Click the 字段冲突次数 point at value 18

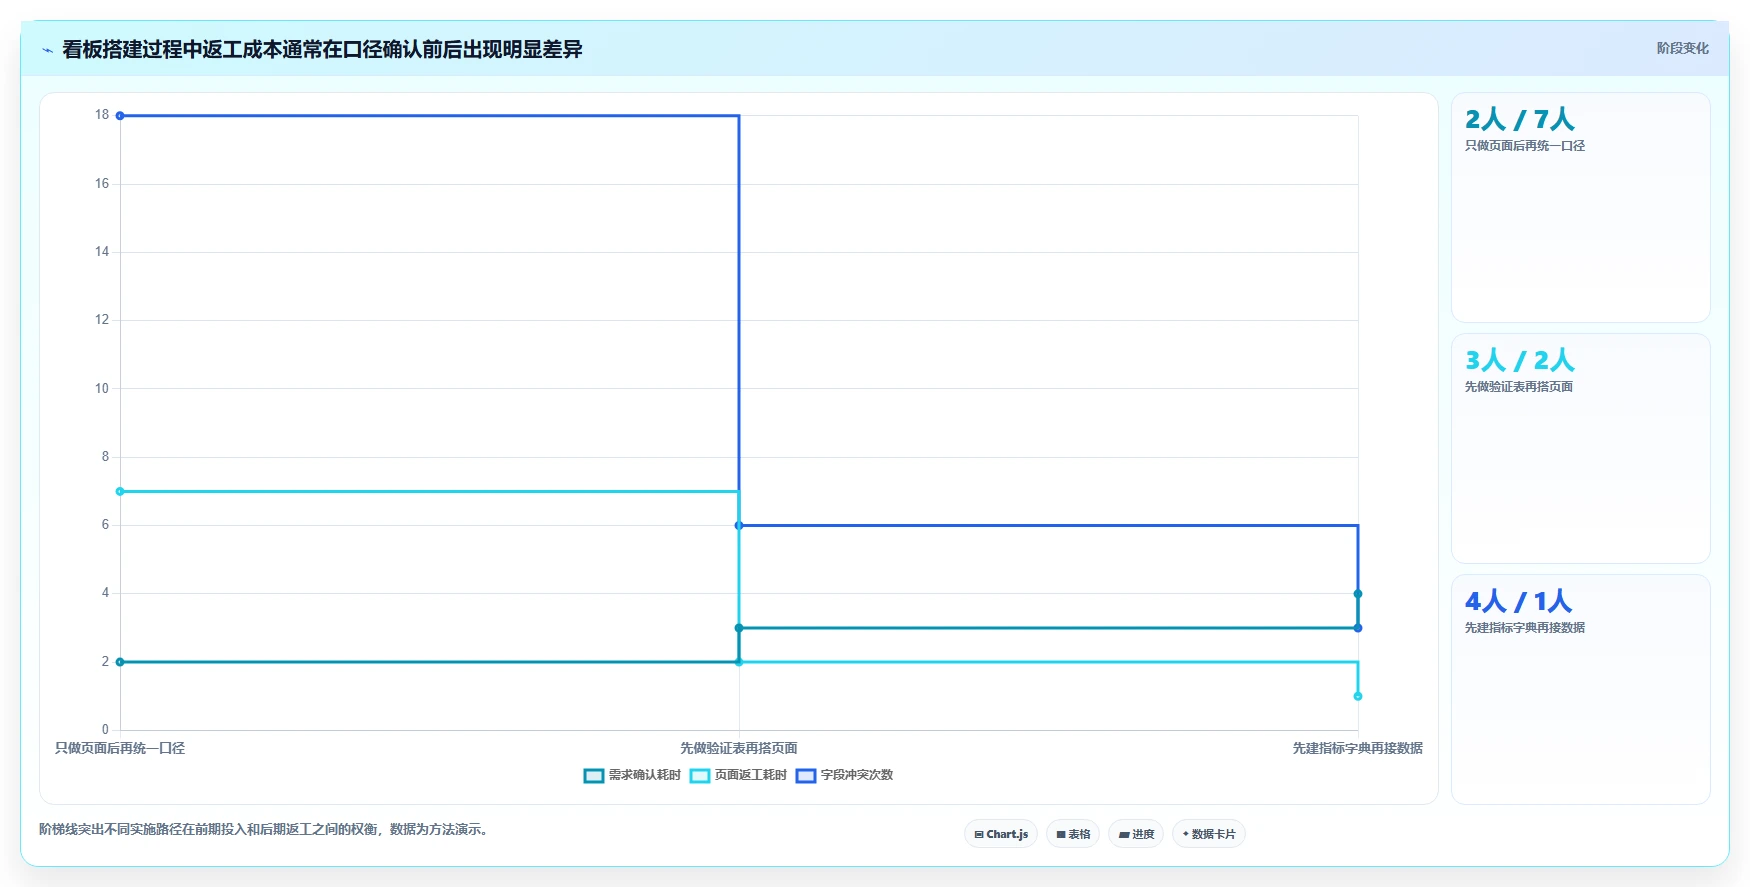(x=120, y=116)
